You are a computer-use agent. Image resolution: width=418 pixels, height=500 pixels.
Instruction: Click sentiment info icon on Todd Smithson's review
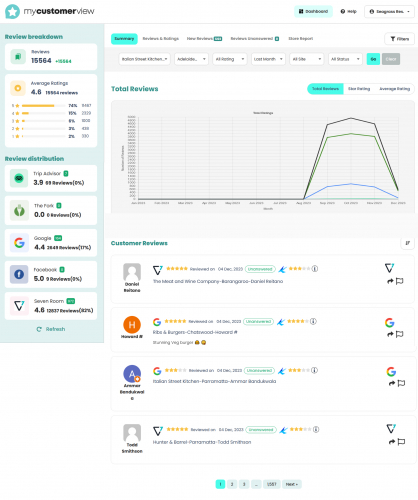[x=316, y=429]
